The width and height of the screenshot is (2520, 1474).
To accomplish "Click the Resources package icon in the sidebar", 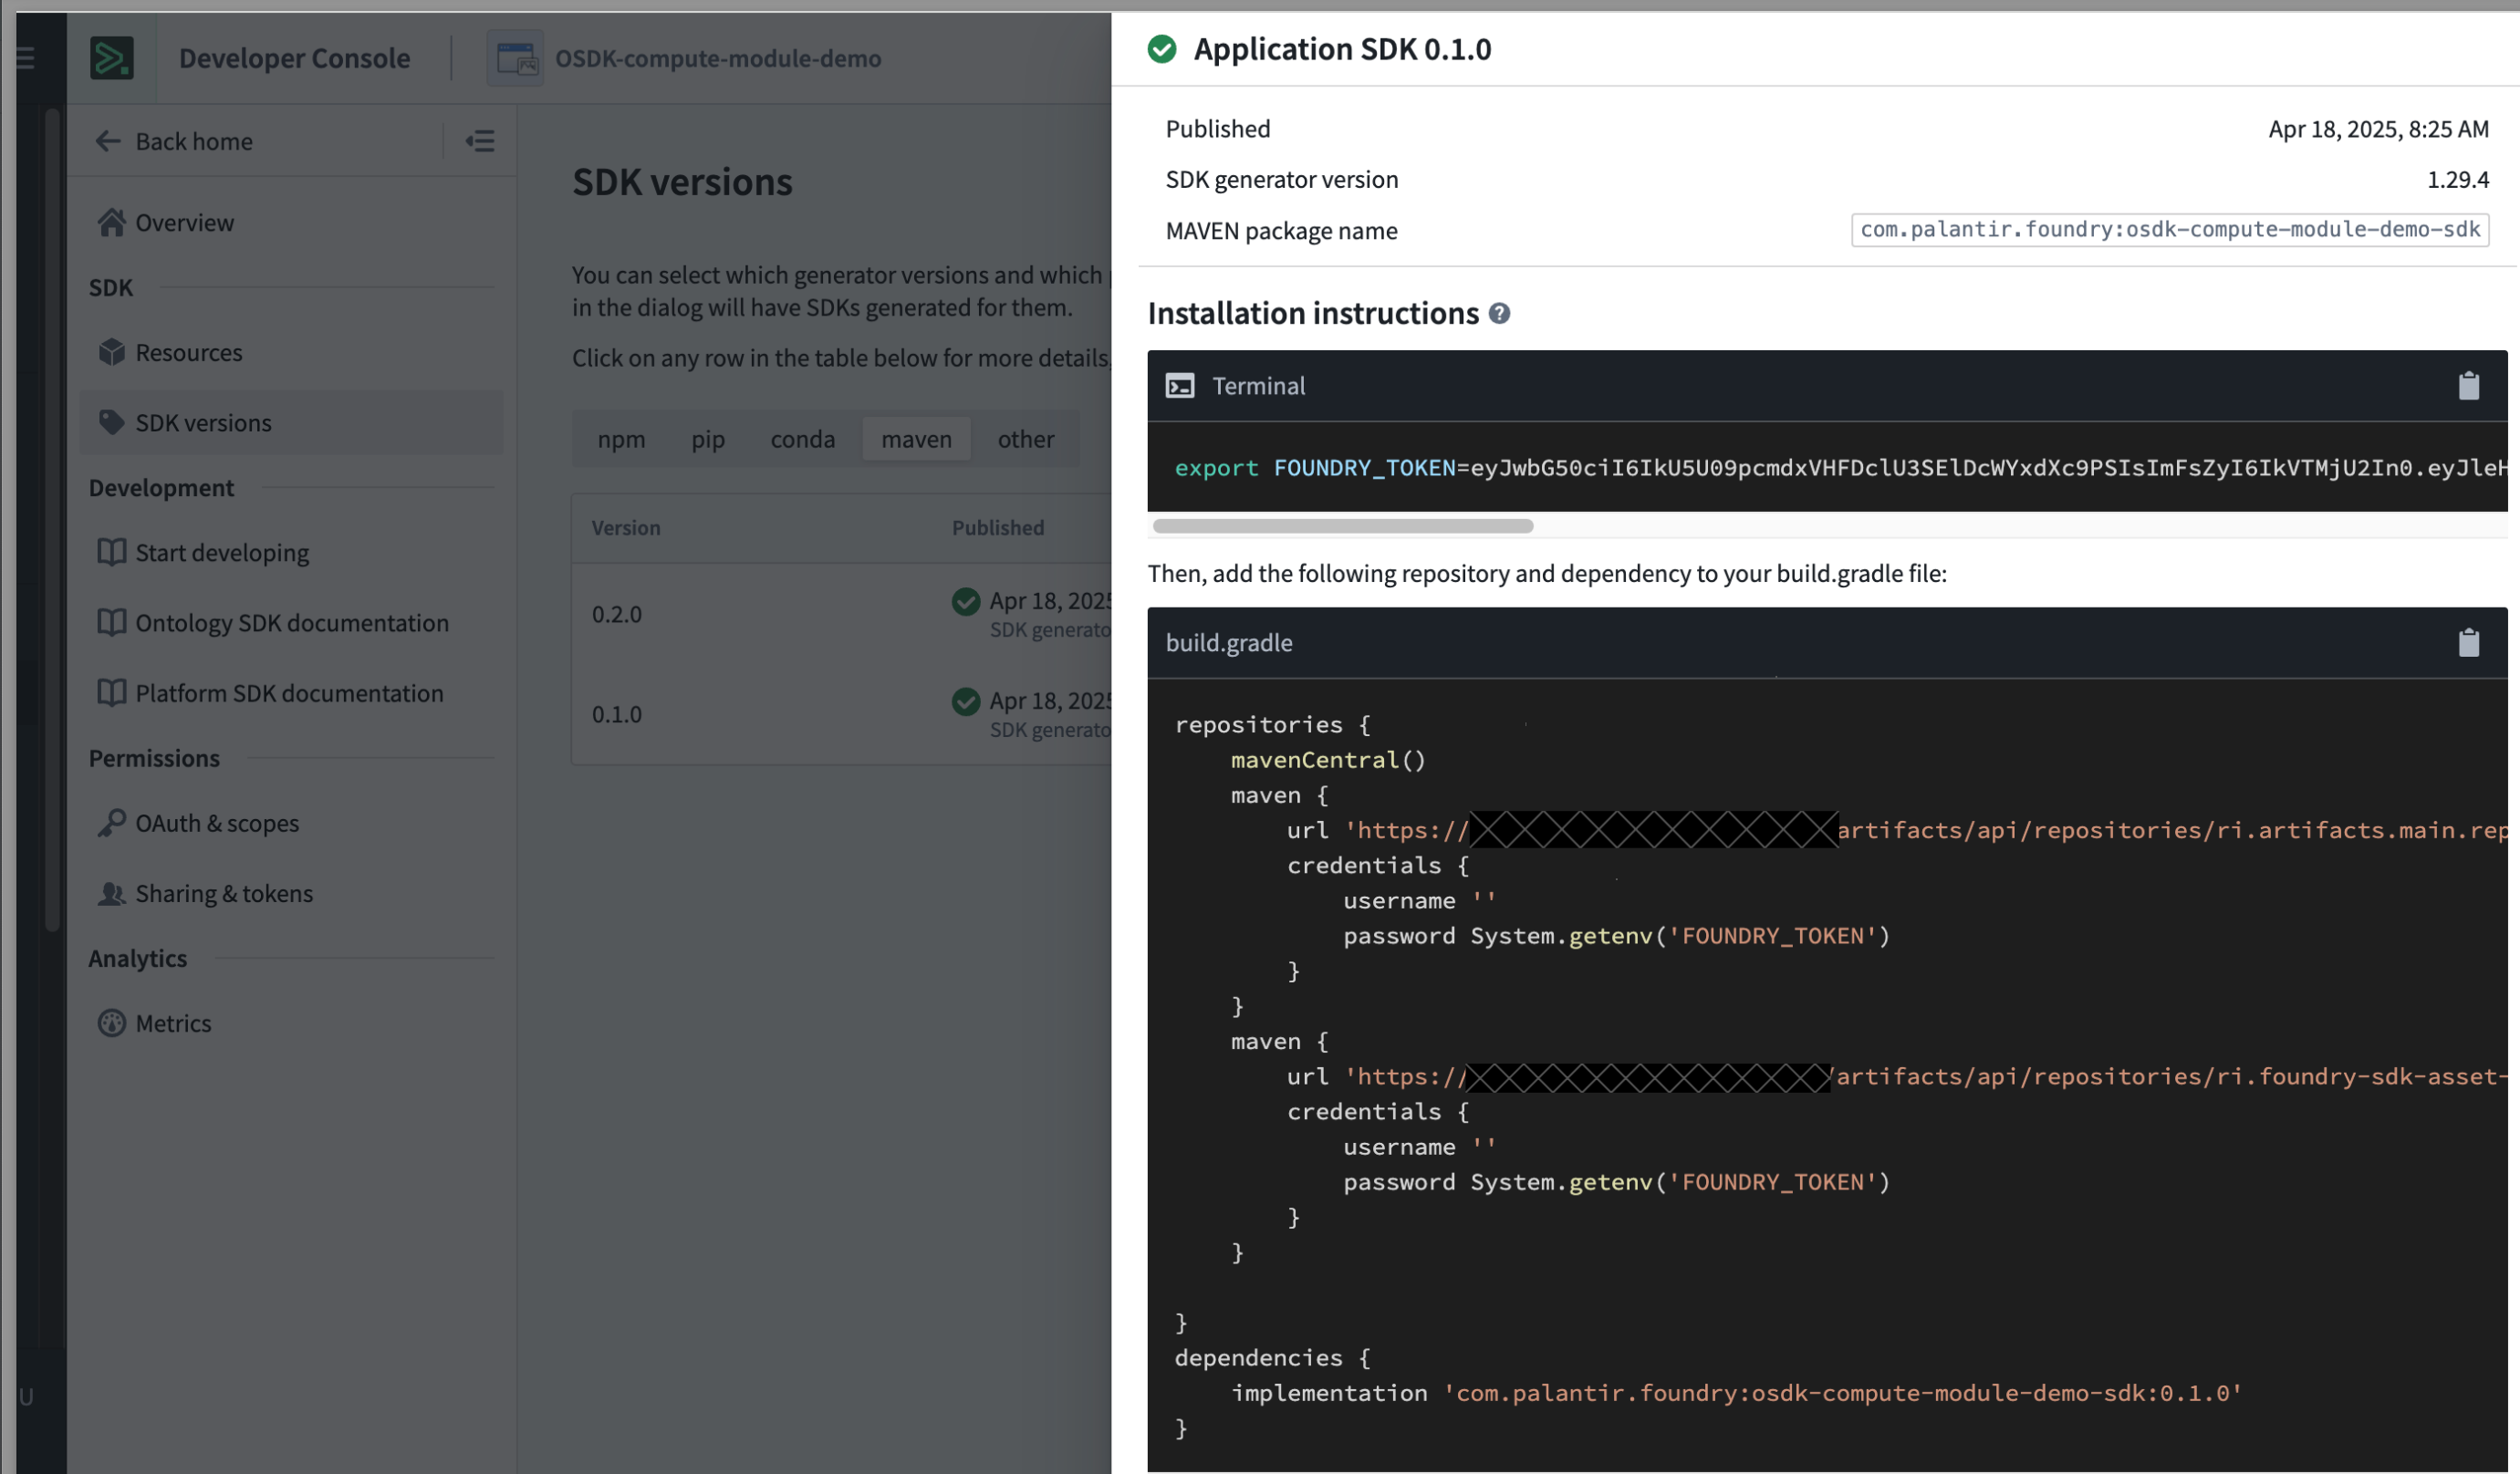I will (x=113, y=352).
